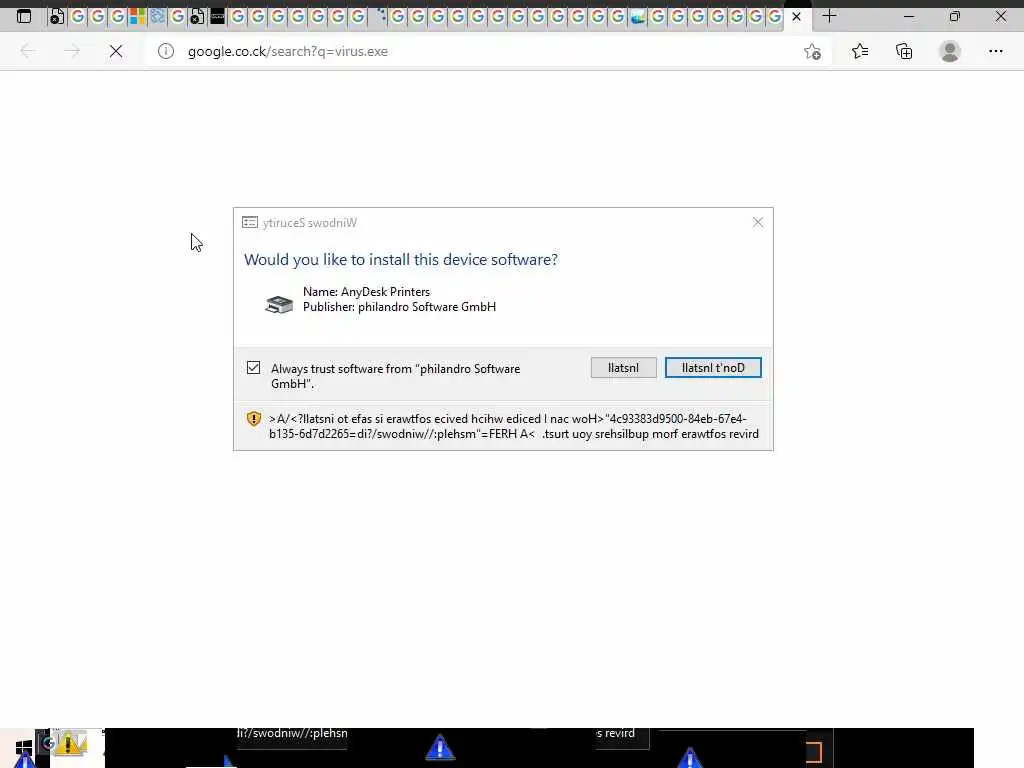
Task: Click heading 'Would you like to install'
Action: point(400,259)
